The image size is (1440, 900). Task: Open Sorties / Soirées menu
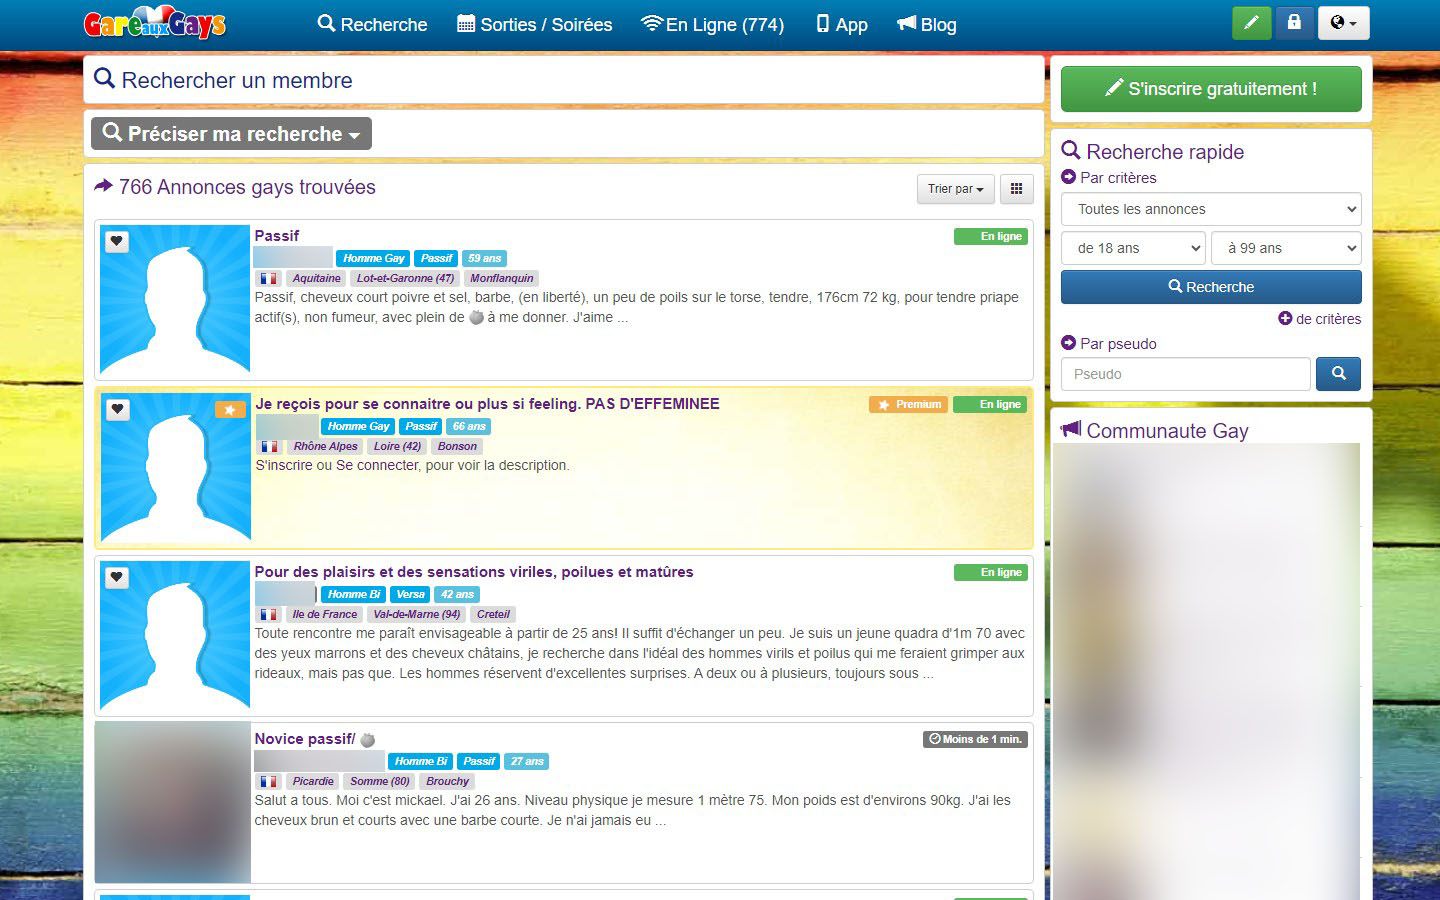(535, 24)
